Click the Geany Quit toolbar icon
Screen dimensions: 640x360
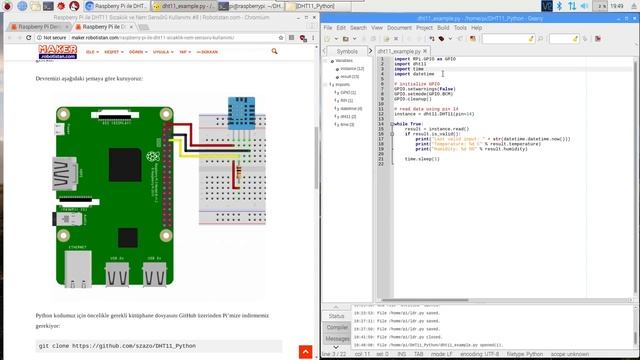pos(598,39)
